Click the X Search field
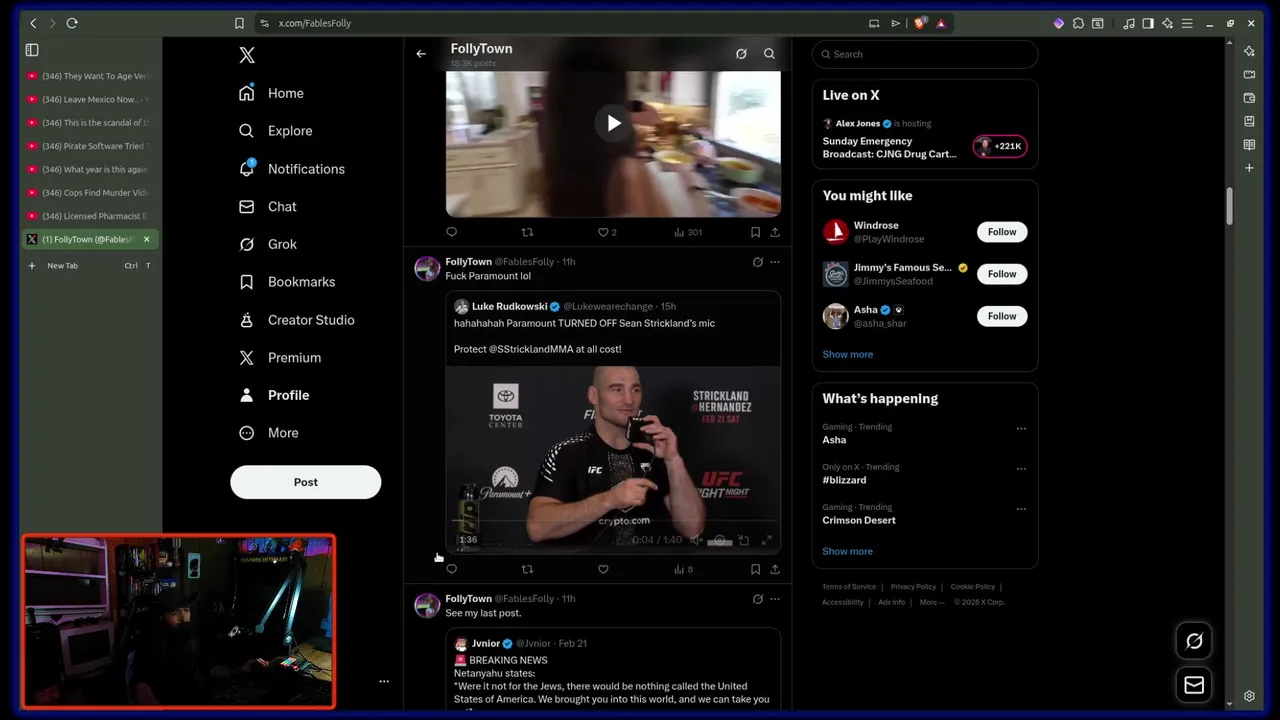The width and height of the screenshot is (1280, 720). (925, 54)
